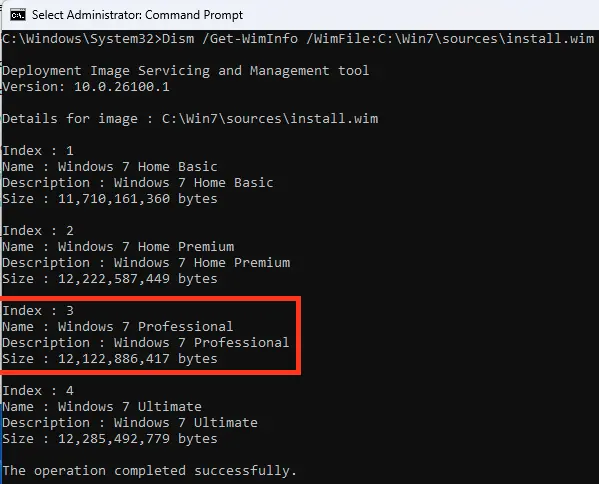Click the 11,710,161,360 bytes size line
599x484 pixels.
pos(110,199)
